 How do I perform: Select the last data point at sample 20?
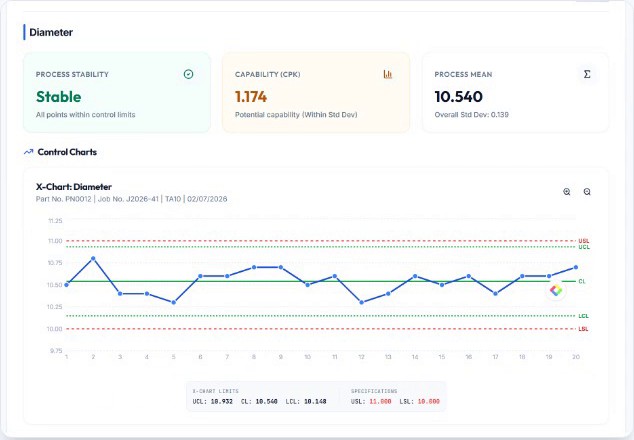pos(576,267)
